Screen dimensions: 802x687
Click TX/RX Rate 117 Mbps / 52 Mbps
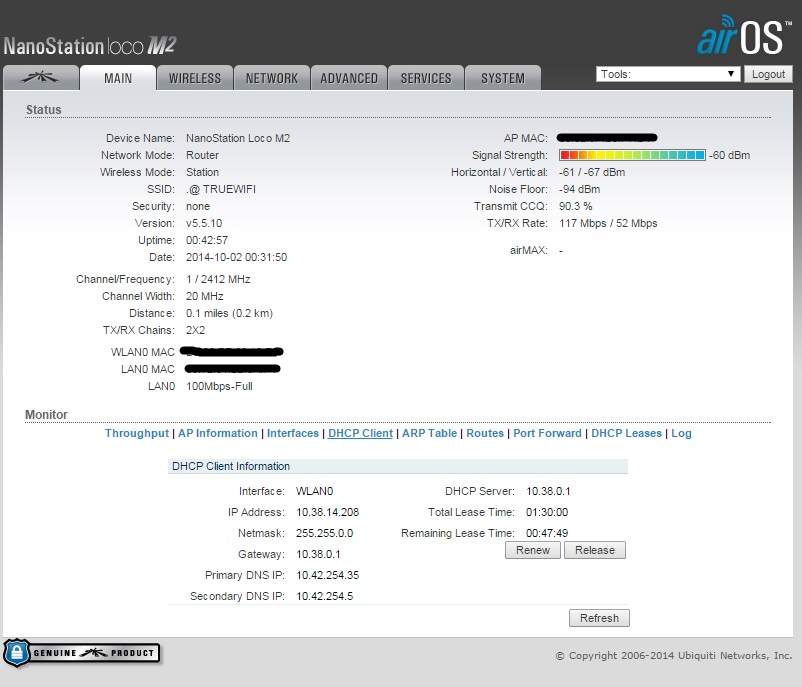point(608,223)
